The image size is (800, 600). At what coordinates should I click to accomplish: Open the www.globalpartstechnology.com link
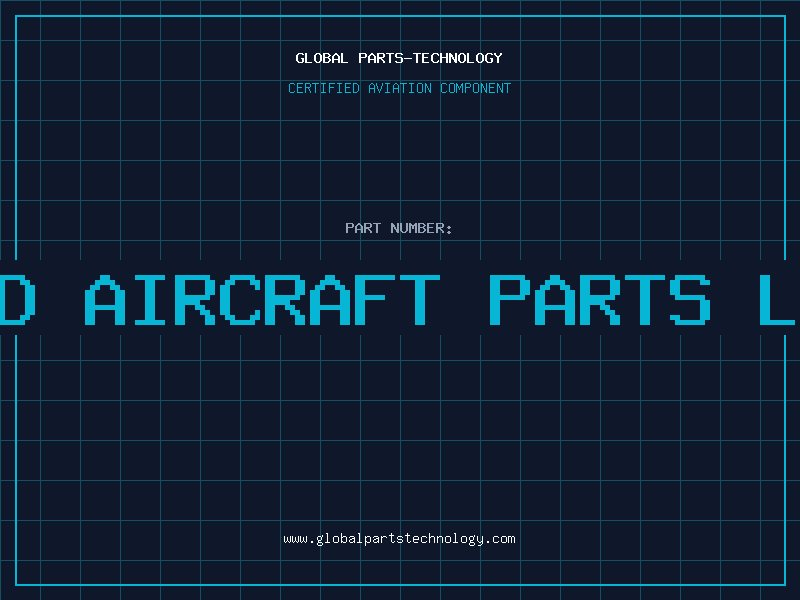tap(399, 539)
